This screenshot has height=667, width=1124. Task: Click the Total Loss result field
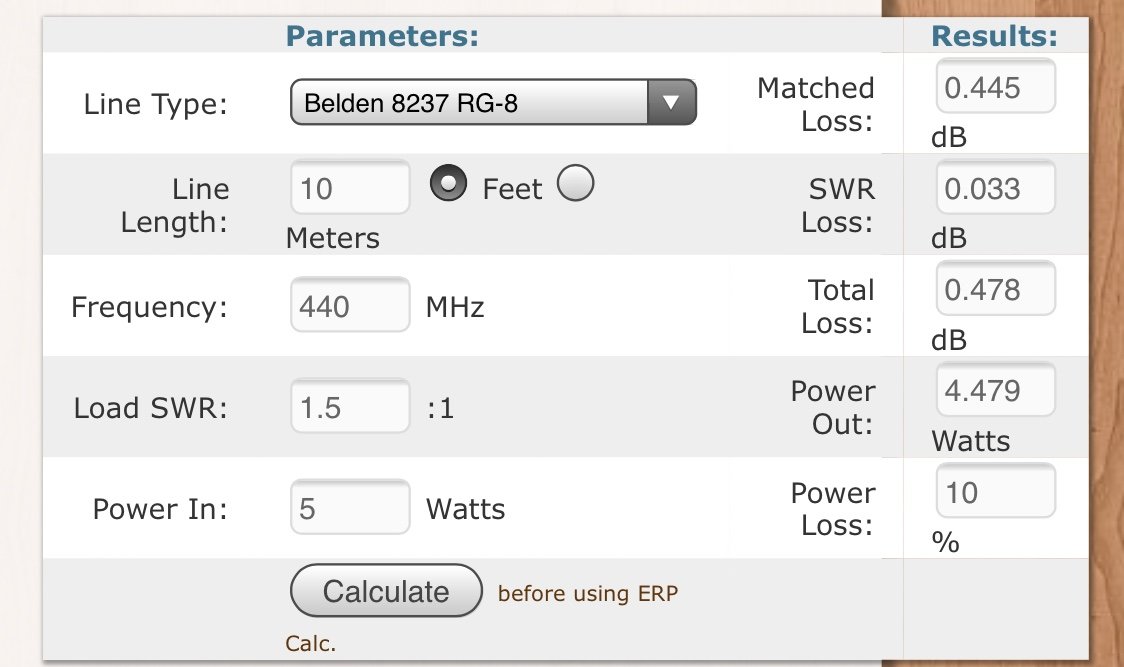996,289
